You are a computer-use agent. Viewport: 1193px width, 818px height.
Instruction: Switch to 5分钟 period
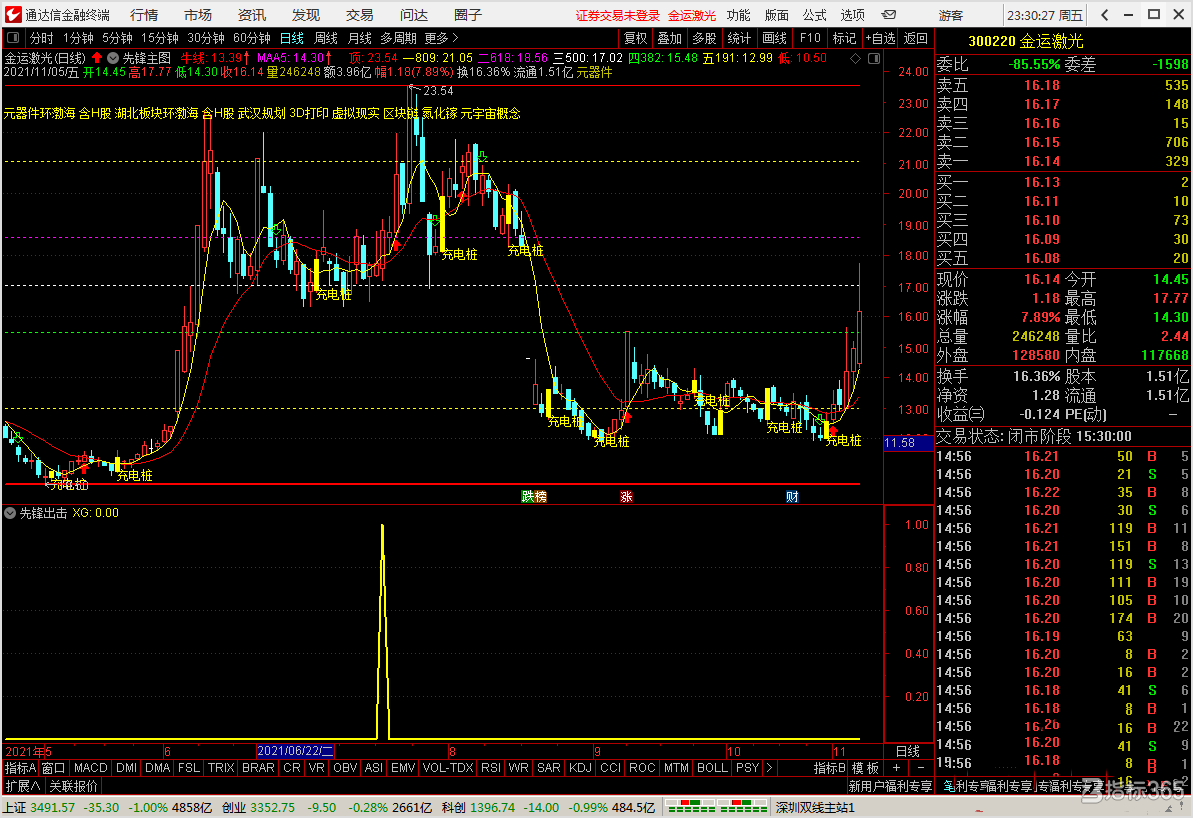point(117,38)
